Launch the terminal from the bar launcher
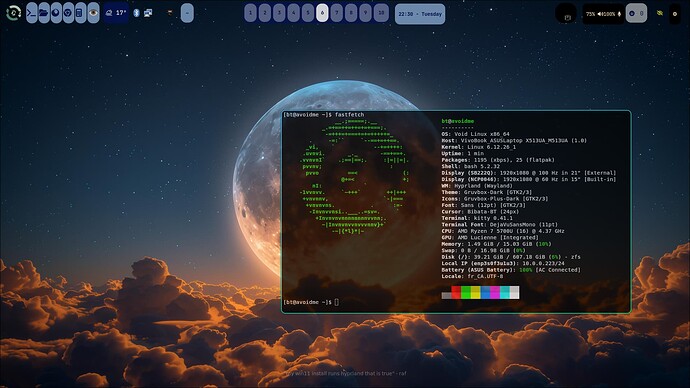The image size is (690, 388). pyautogui.click(x=31, y=13)
